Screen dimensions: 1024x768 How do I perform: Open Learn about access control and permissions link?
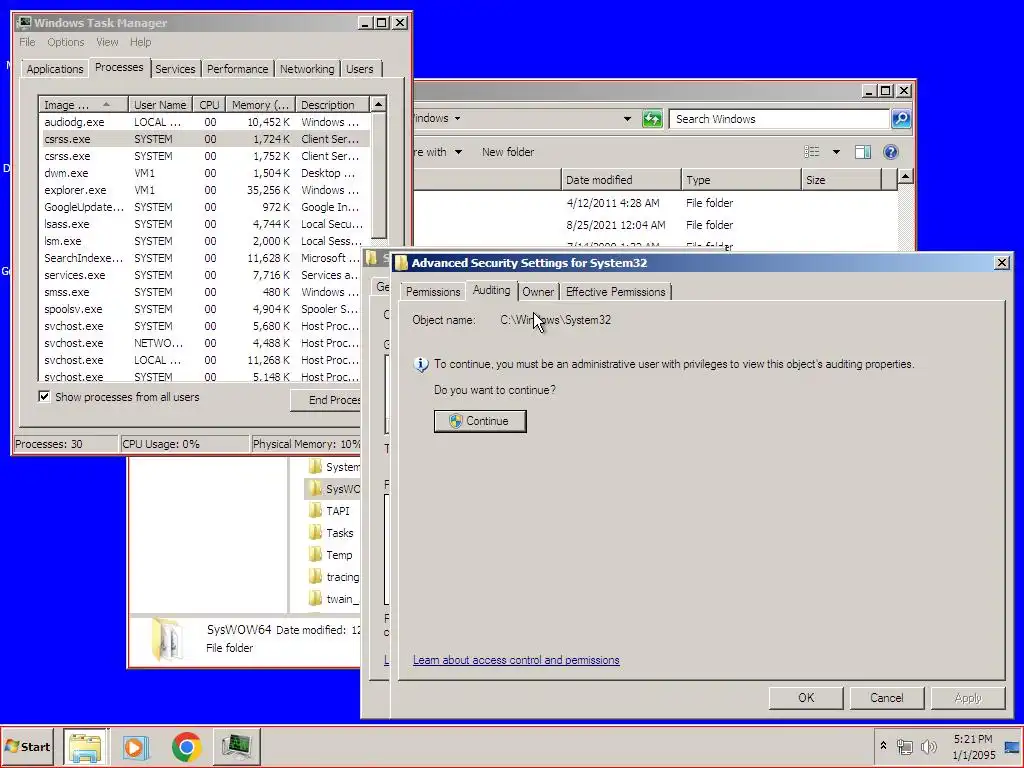[516, 660]
